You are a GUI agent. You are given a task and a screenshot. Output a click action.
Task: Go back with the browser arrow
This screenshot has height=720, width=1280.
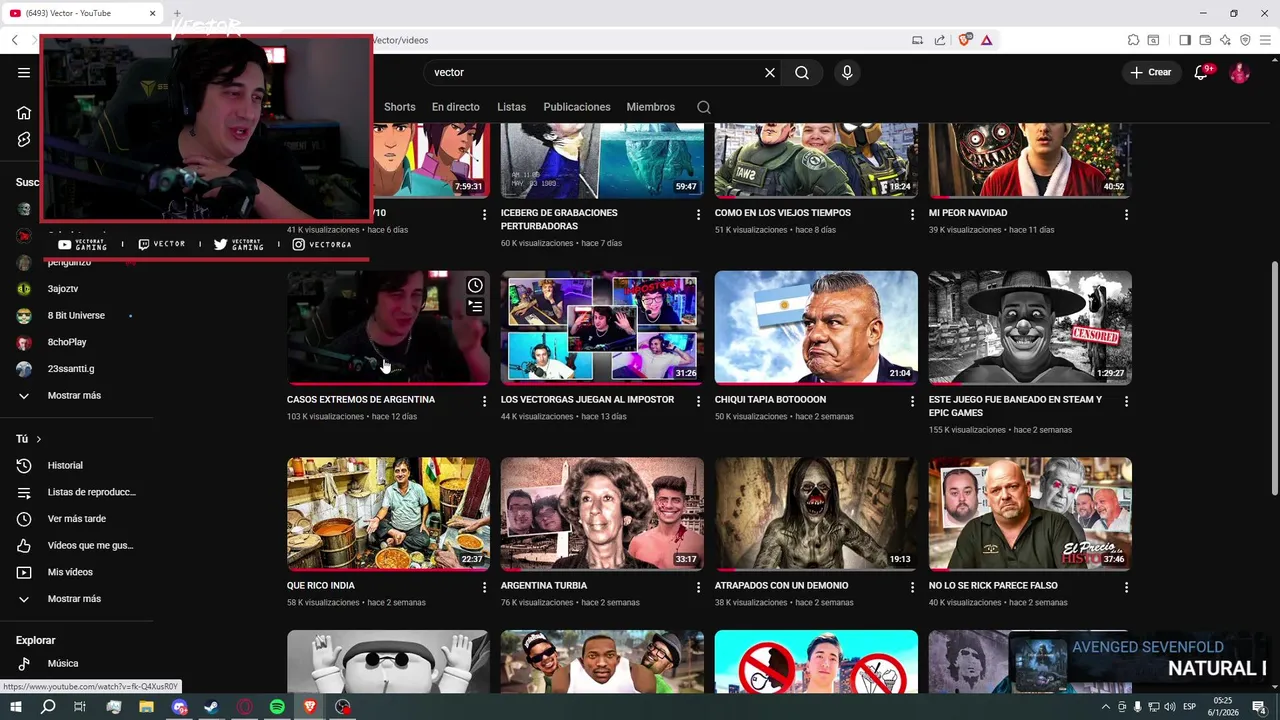15,40
